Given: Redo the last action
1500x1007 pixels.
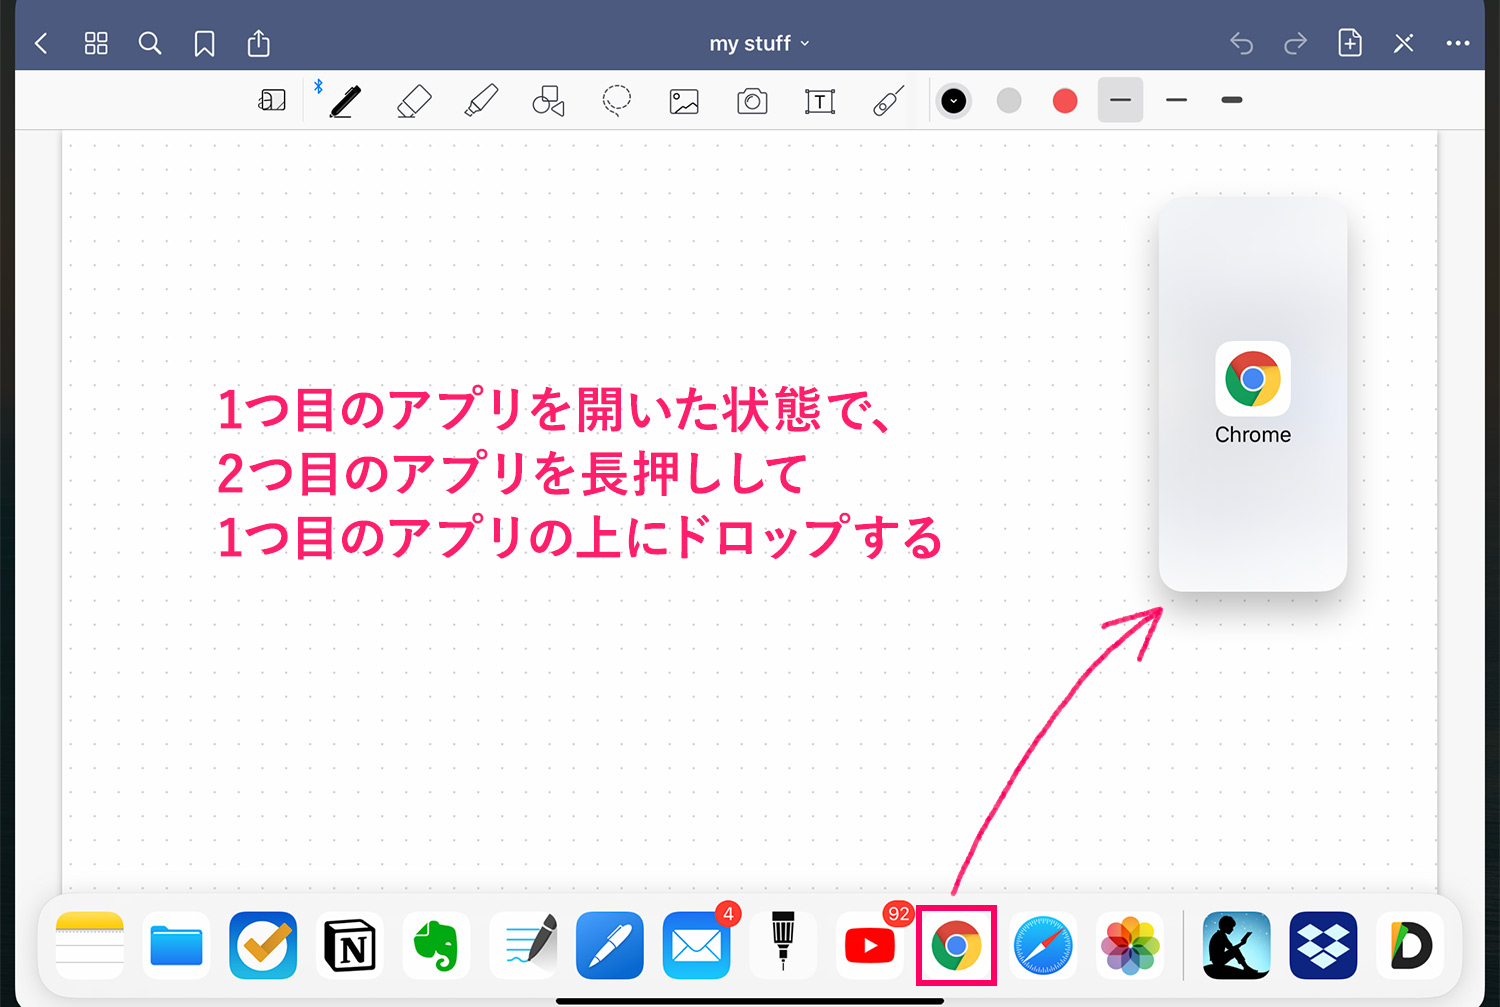Looking at the screenshot, I should [1295, 43].
